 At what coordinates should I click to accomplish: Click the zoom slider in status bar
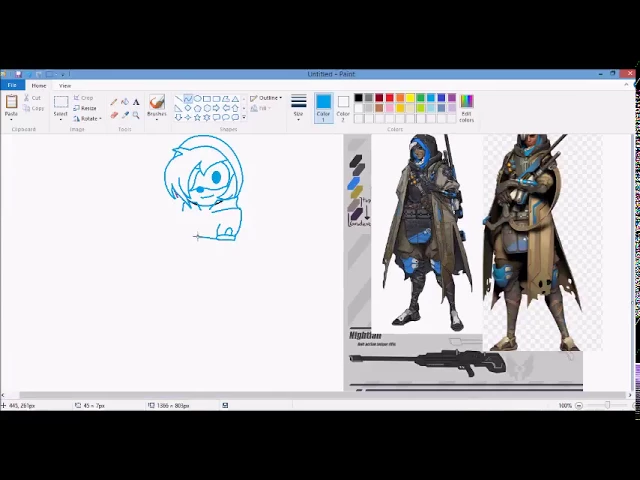click(606, 405)
